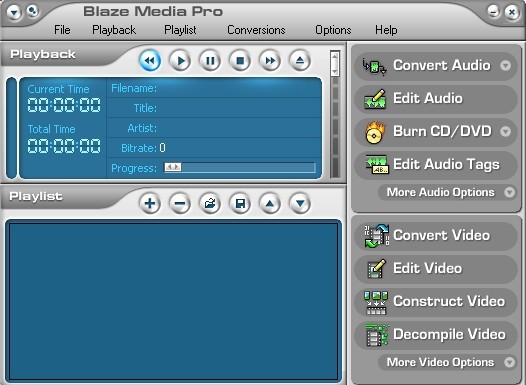Stop playback with the stop button

[x=240, y=61]
